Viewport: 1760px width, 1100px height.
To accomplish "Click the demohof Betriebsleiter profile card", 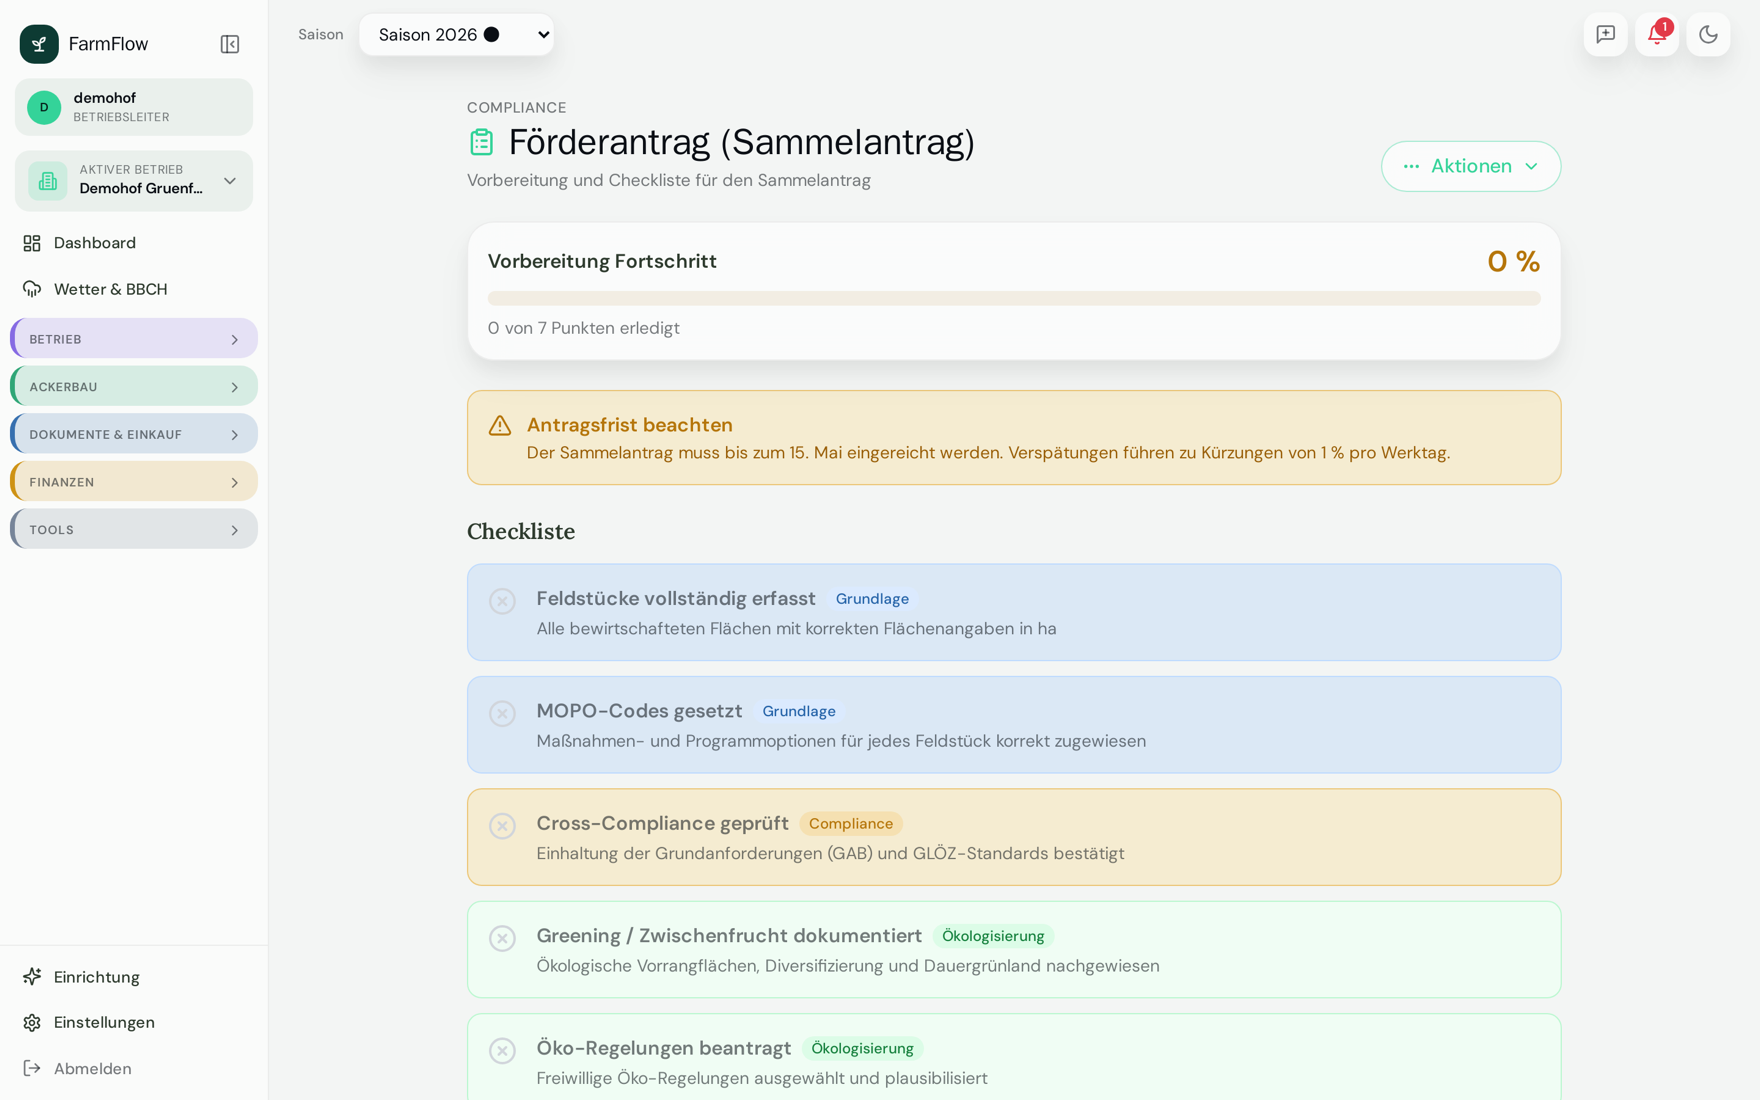I will coord(134,107).
